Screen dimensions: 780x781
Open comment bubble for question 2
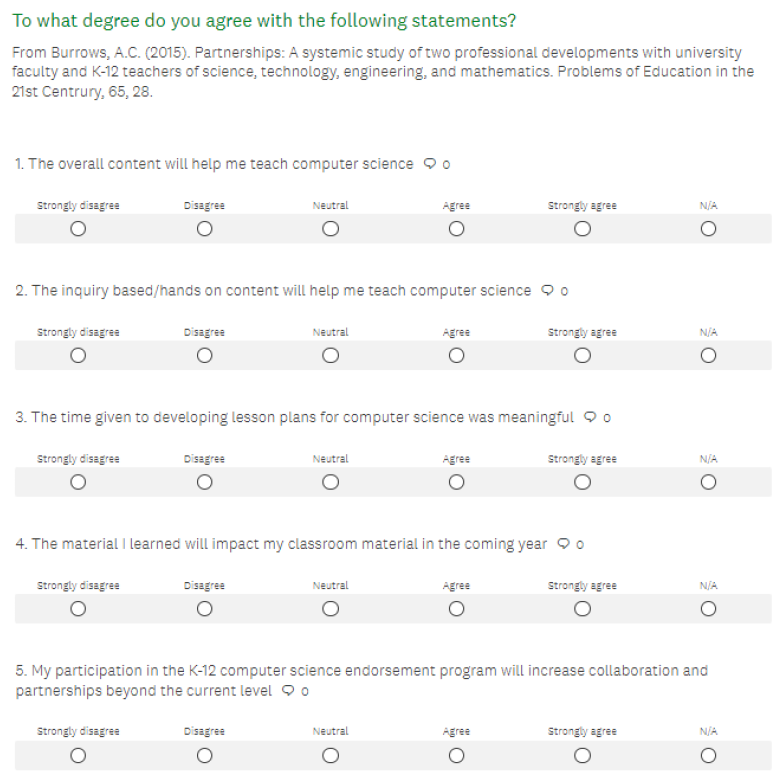pyautogui.click(x=548, y=291)
